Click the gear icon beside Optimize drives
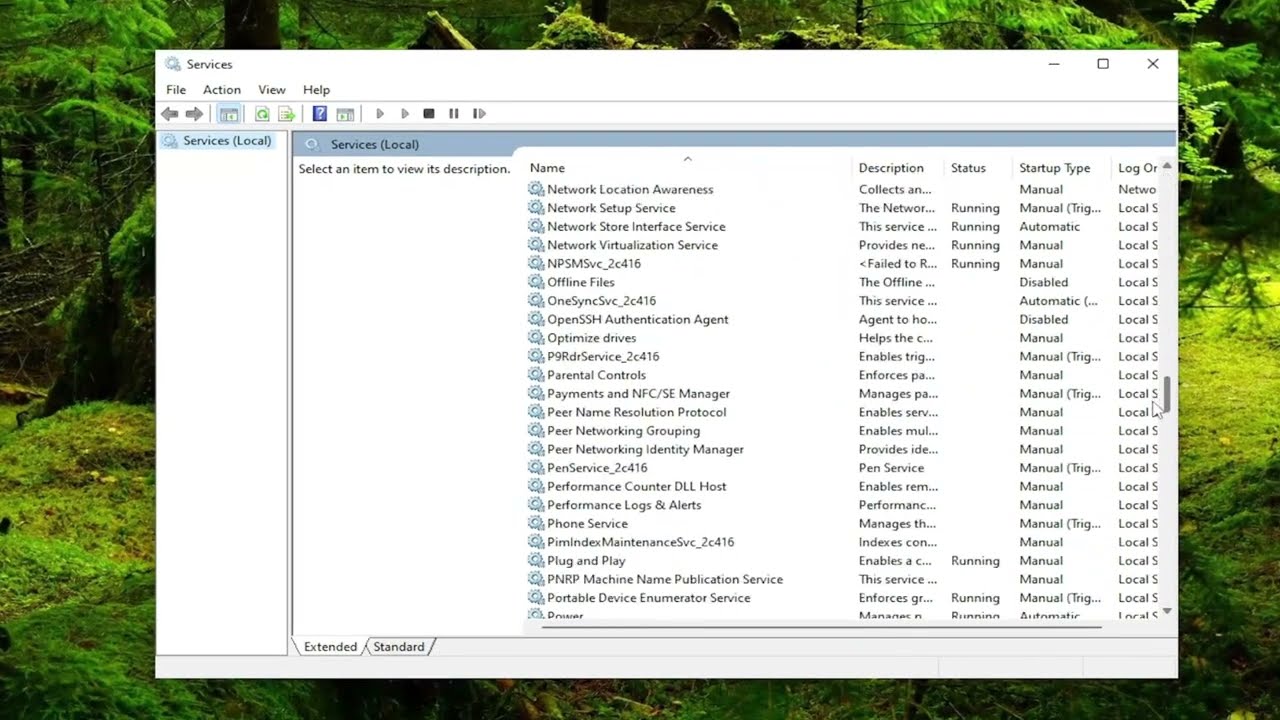The width and height of the screenshot is (1280, 720). pyautogui.click(x=536, y=338)
